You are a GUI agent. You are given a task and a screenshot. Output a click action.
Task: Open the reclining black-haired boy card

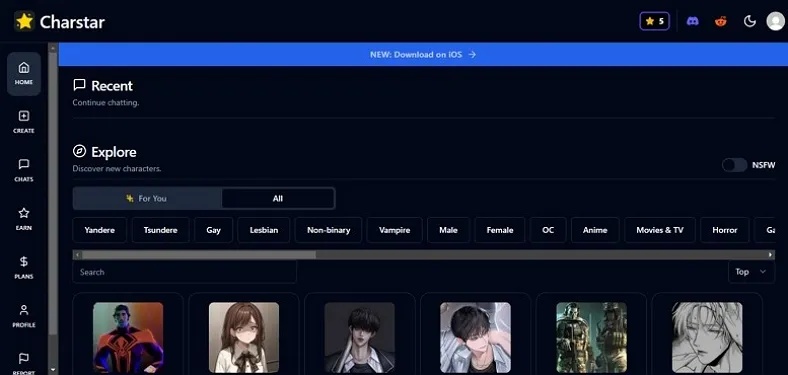tap(475, 334)
